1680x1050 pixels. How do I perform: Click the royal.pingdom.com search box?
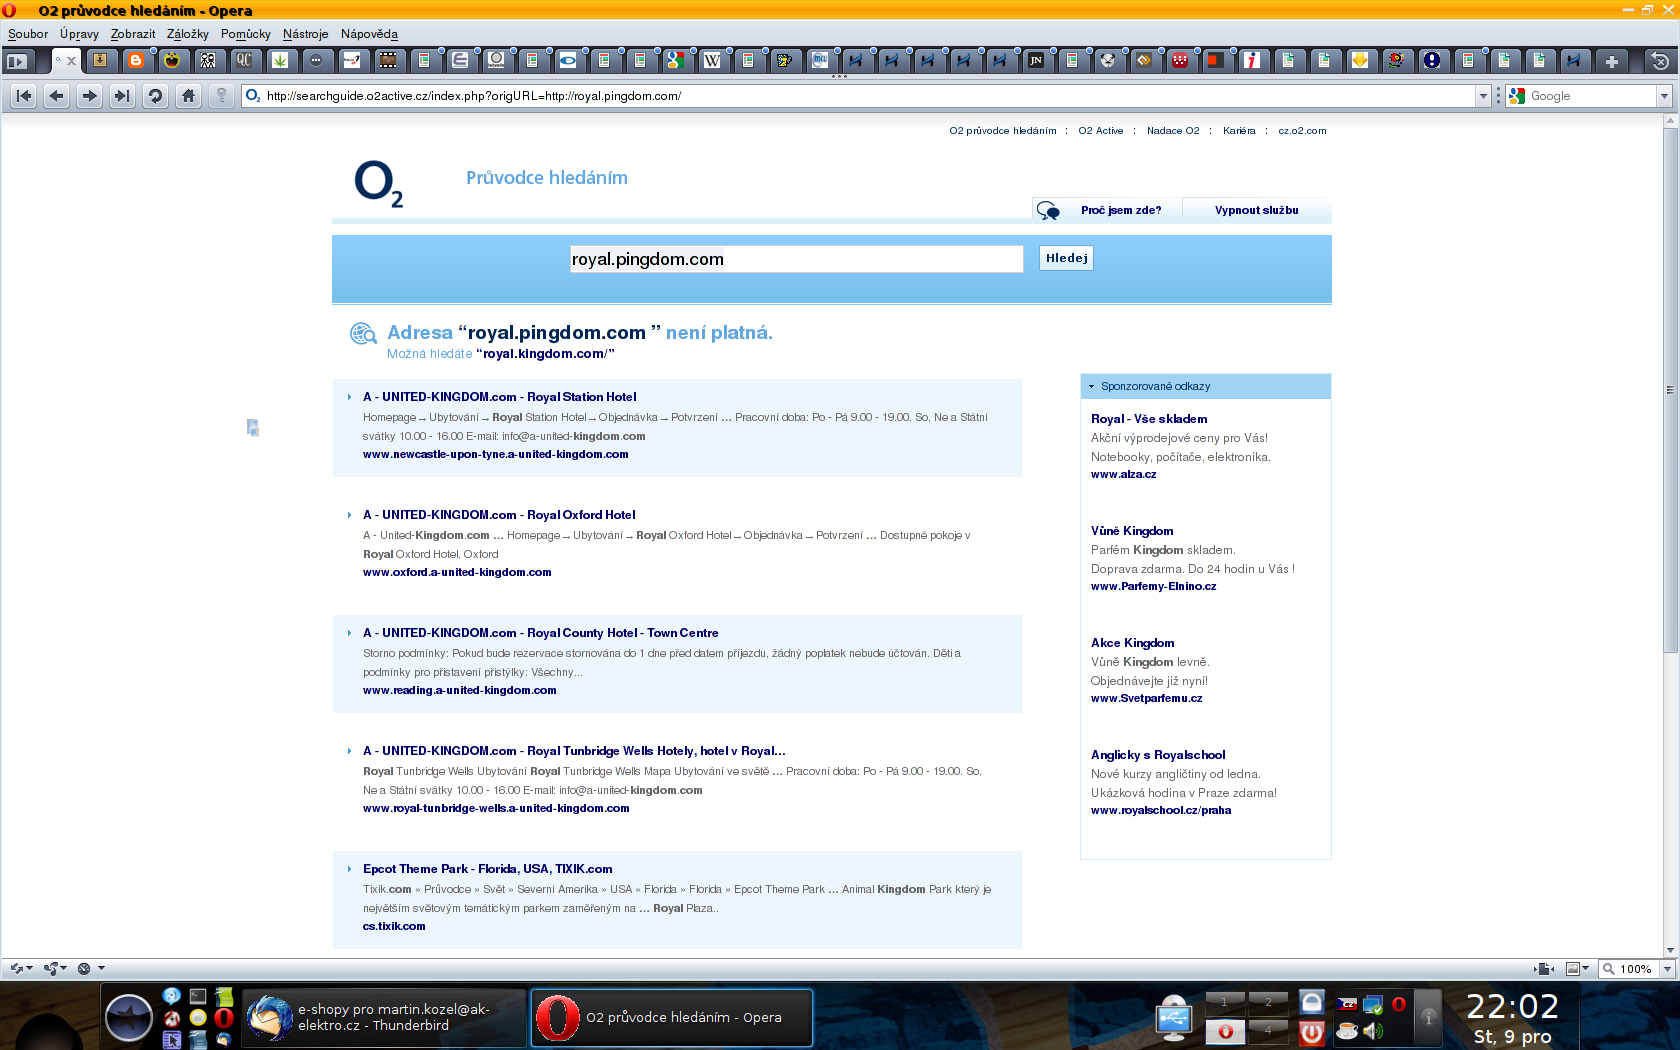pos(796,259)
